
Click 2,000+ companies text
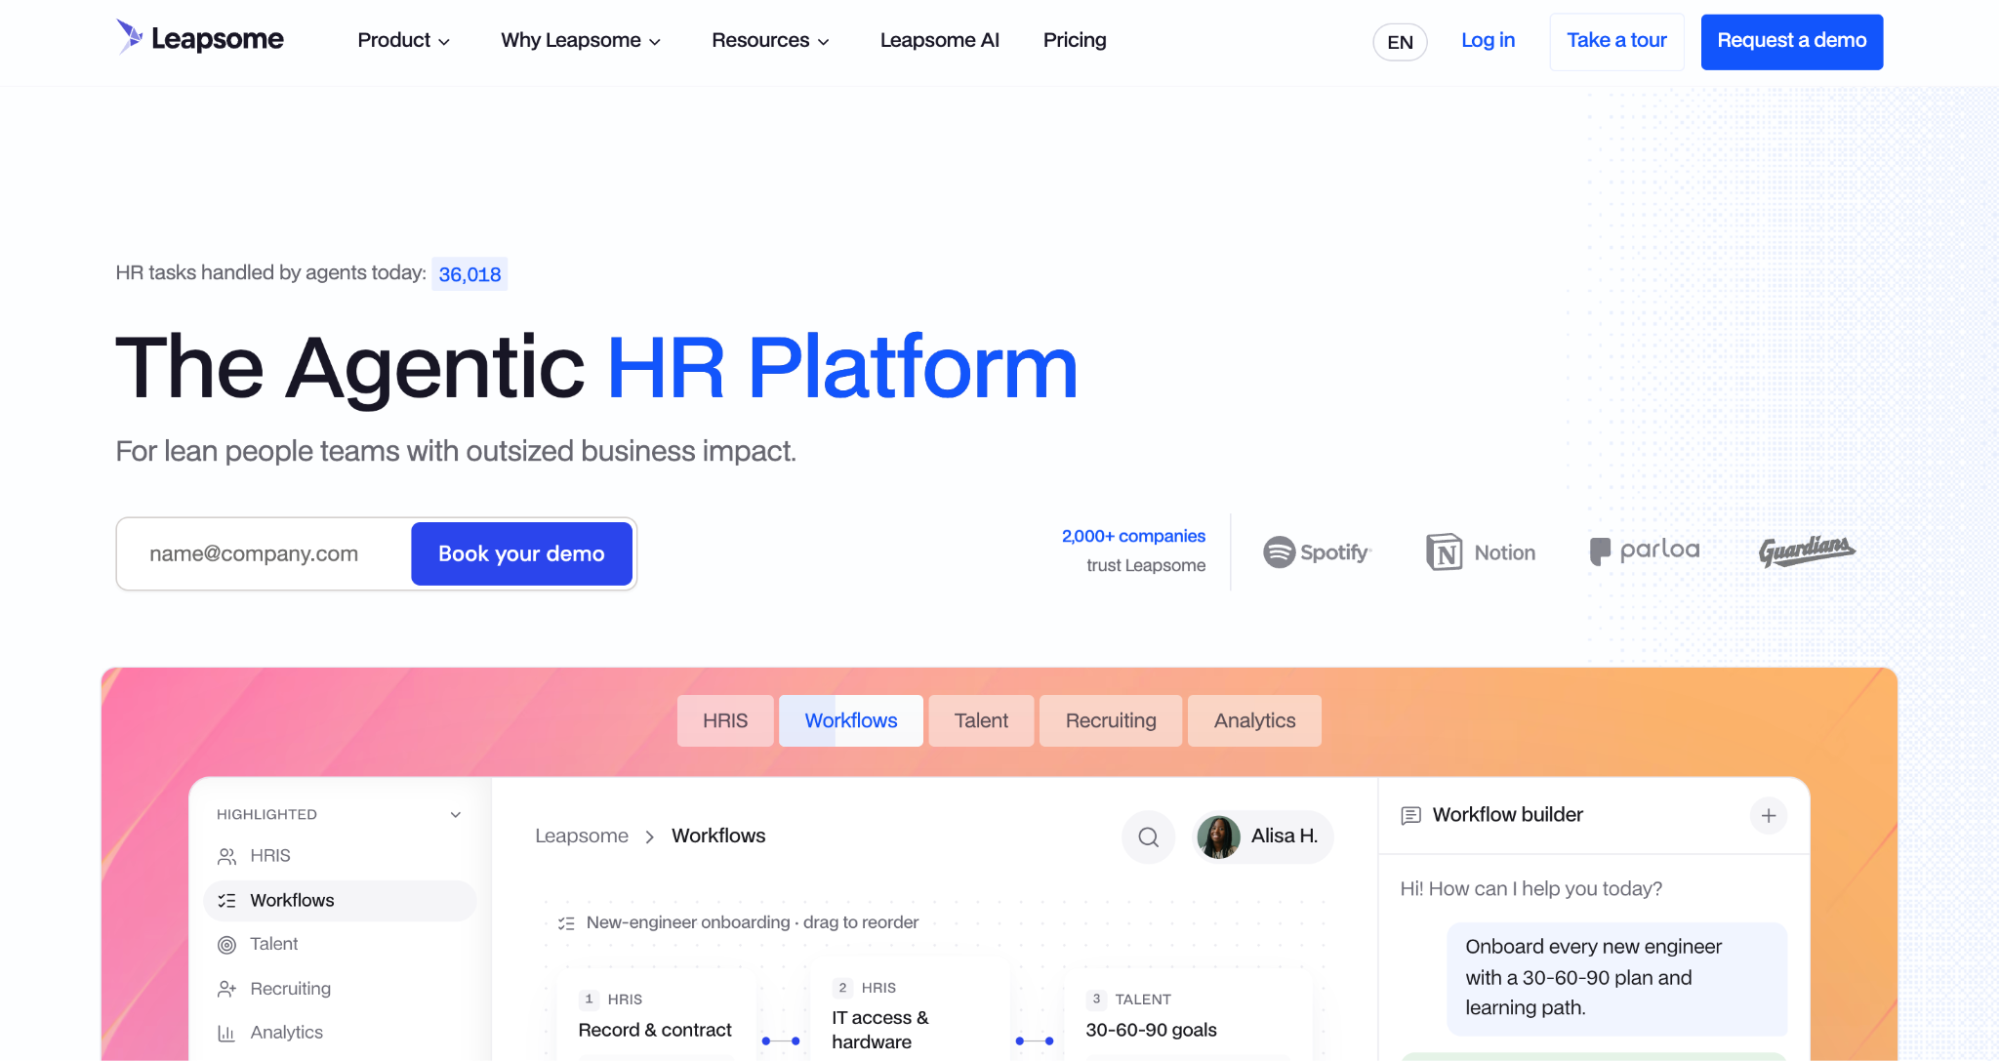pyautogui.click(x=1133, y=536)
